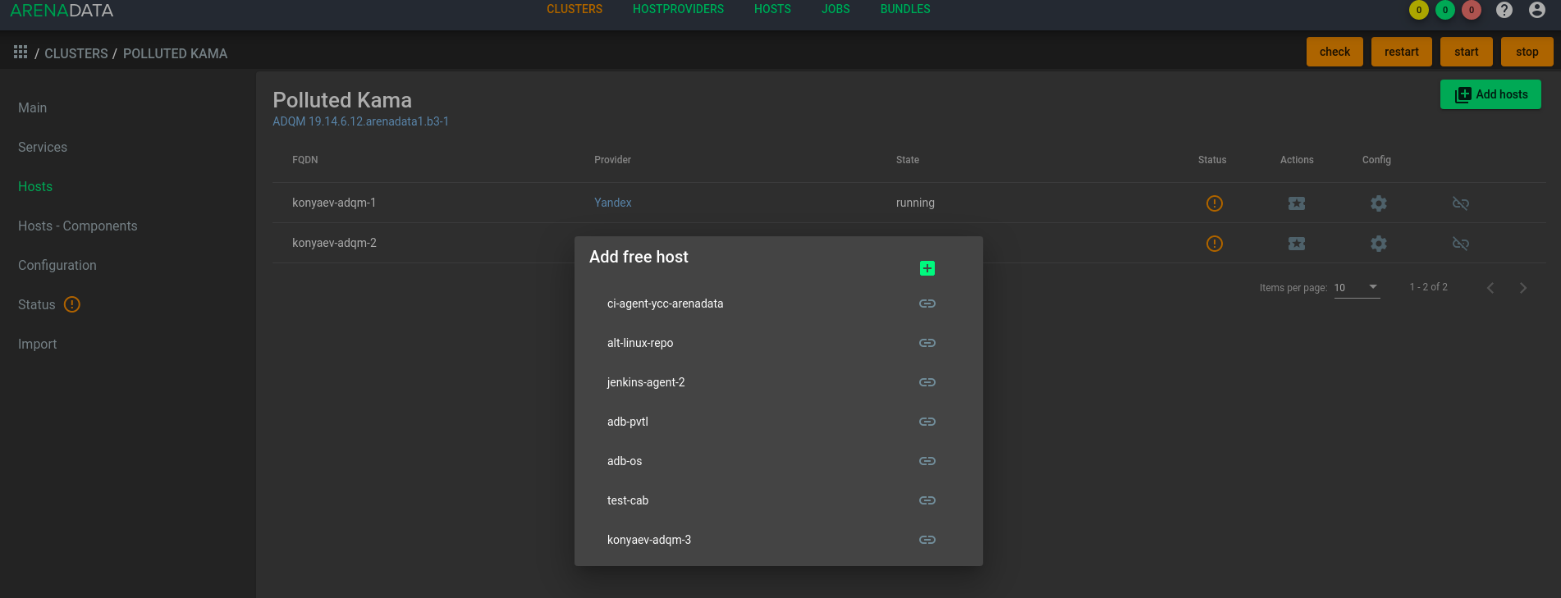The height and width of the screenshot is (598, 1561).
Task: Open actions icon for konyaev-adqm-2
Action: pyautogui.click(x=1296, y=243)
